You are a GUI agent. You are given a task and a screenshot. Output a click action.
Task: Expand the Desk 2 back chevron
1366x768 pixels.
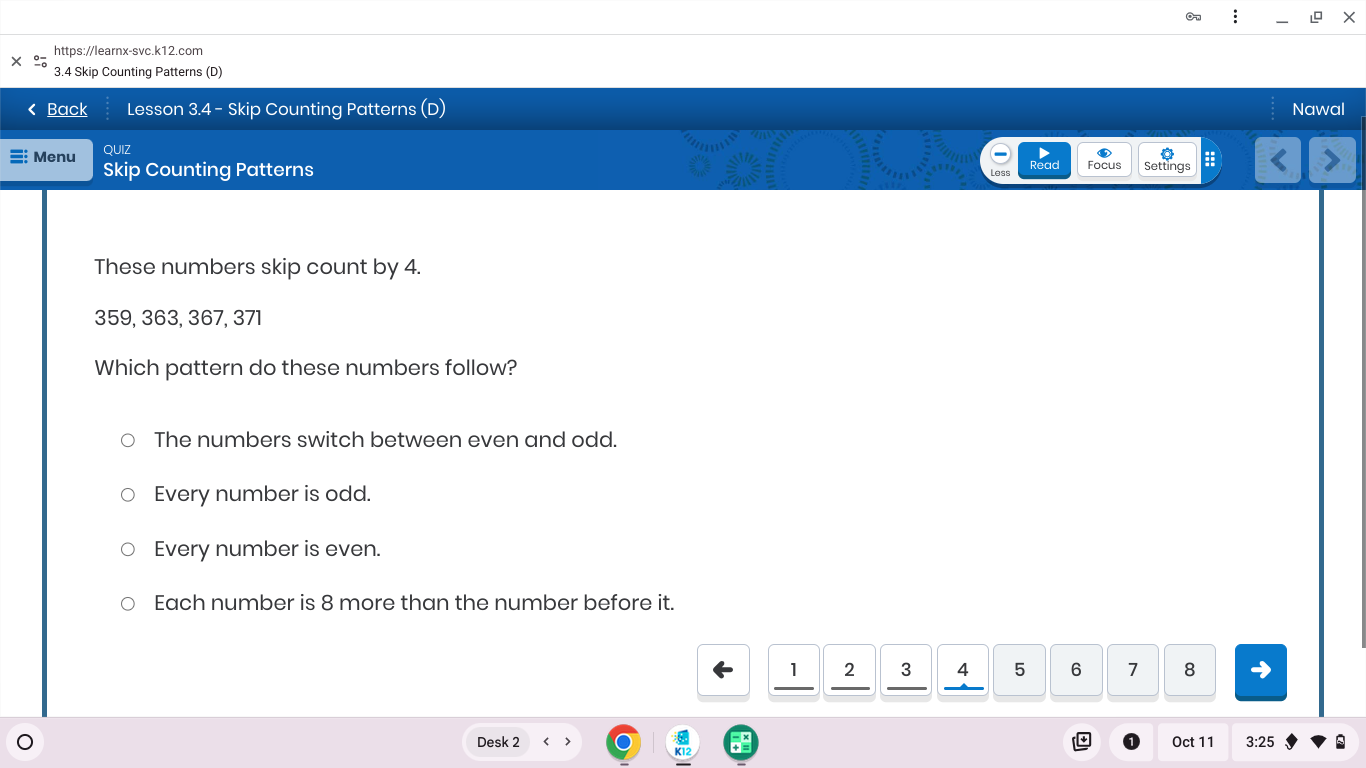546,742
